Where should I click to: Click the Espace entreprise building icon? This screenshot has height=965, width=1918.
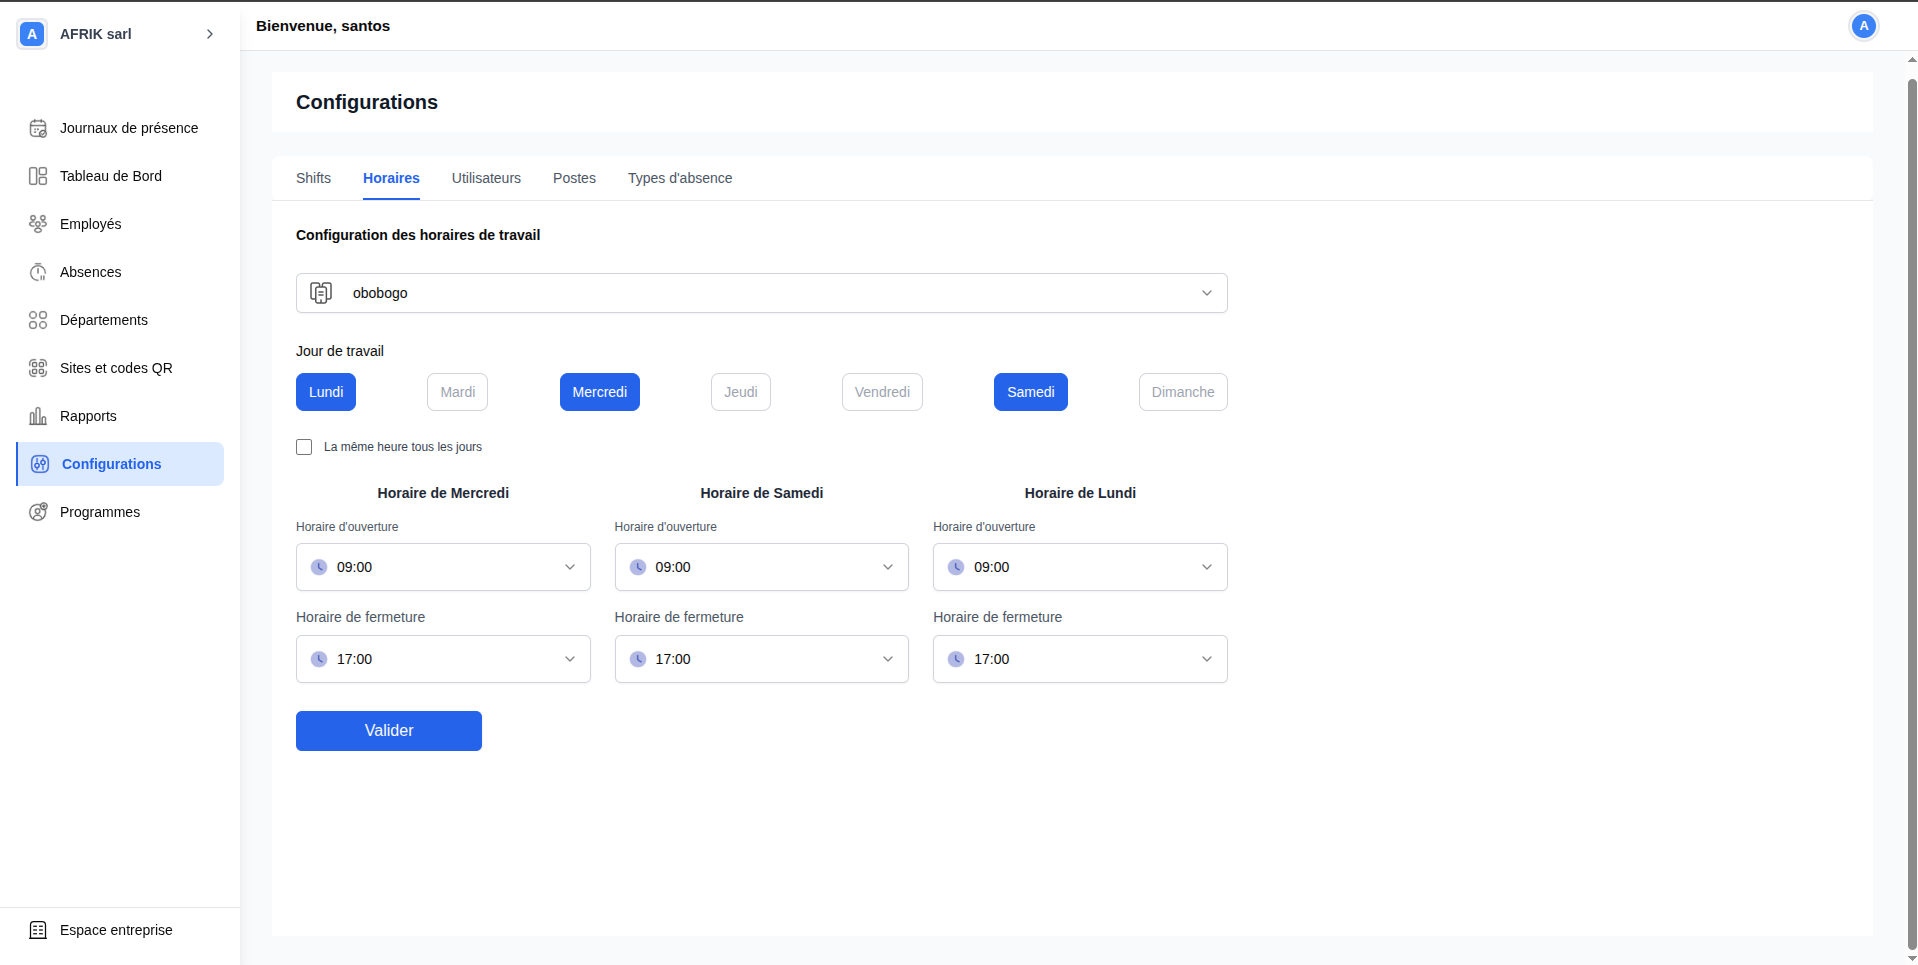[x=38, y=930]
